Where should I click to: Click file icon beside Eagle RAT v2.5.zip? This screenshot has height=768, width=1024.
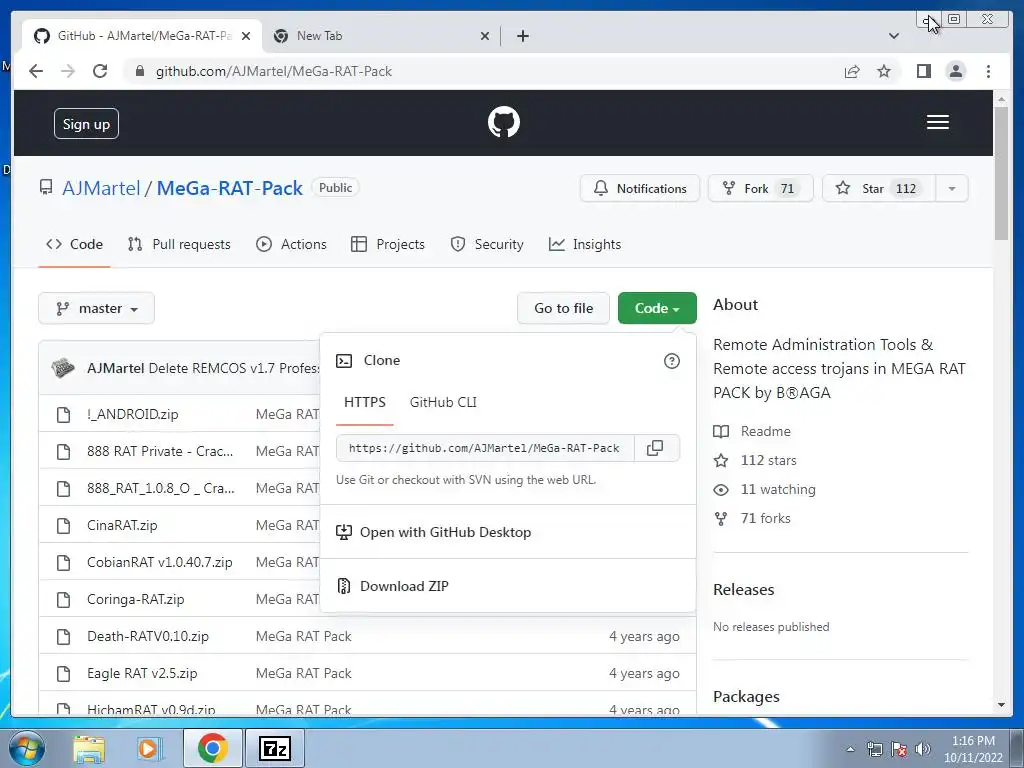pos(63,673)
